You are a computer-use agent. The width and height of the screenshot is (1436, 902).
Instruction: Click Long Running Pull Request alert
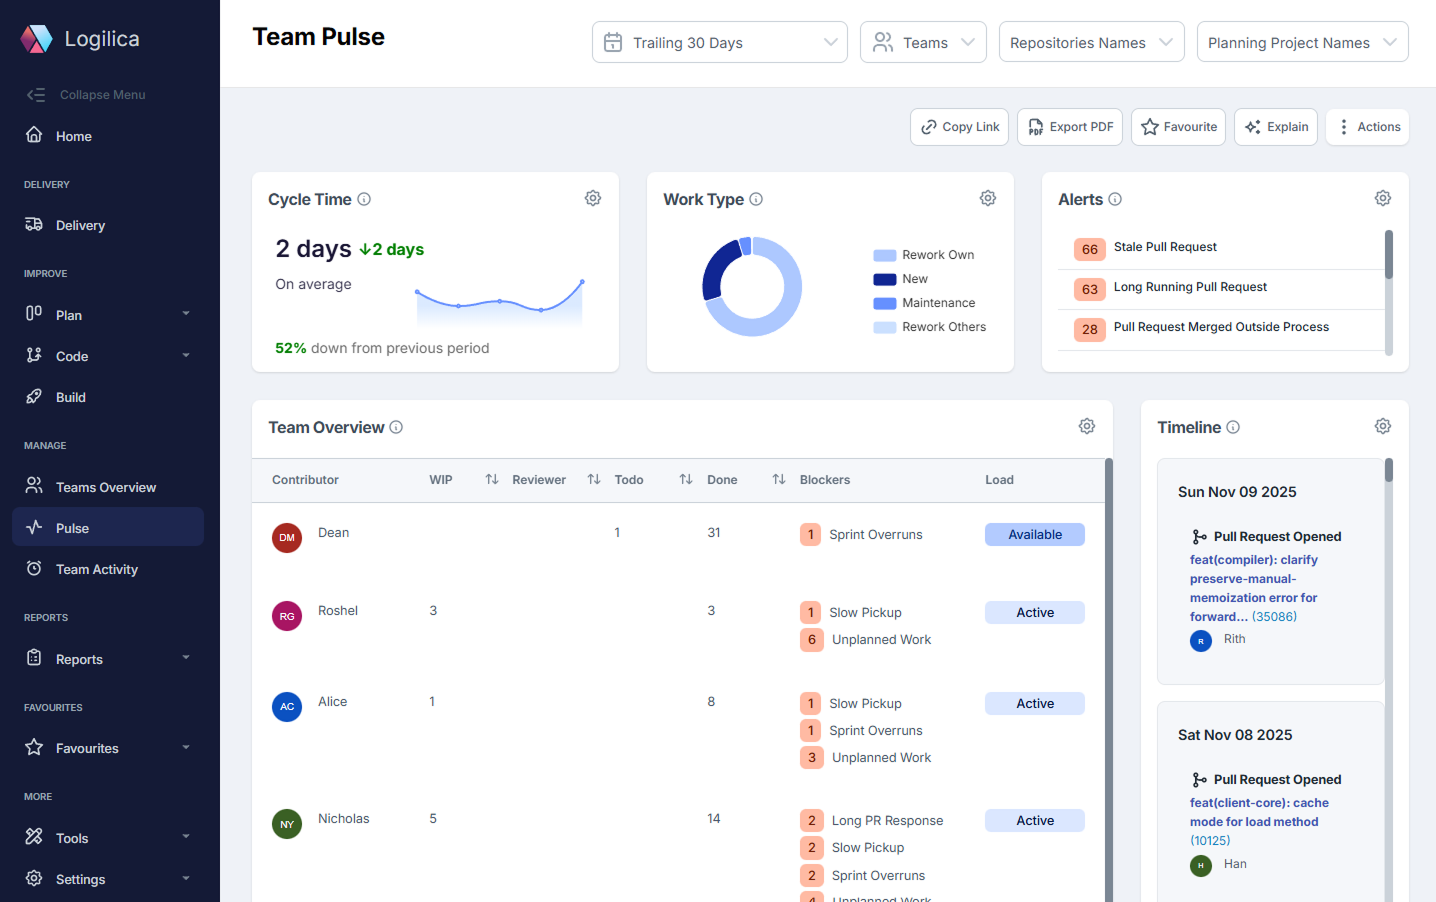(x=1221, y=289)
